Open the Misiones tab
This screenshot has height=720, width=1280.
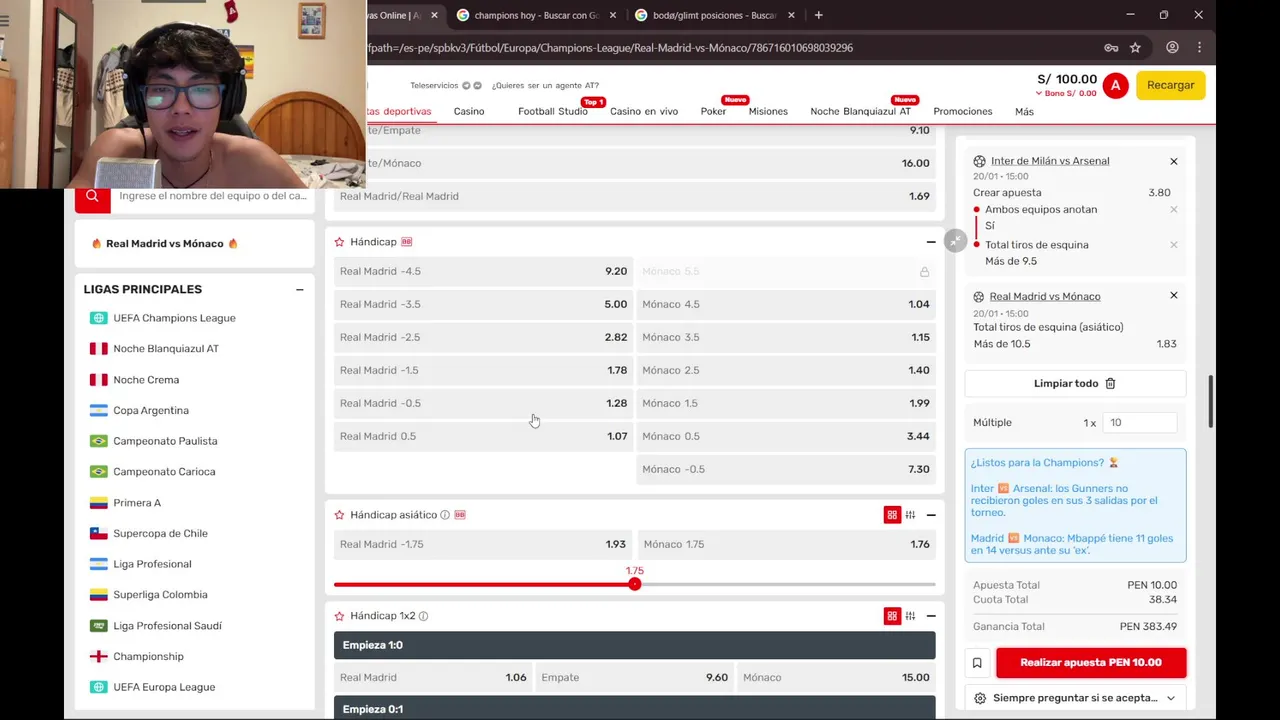point(768,111)
